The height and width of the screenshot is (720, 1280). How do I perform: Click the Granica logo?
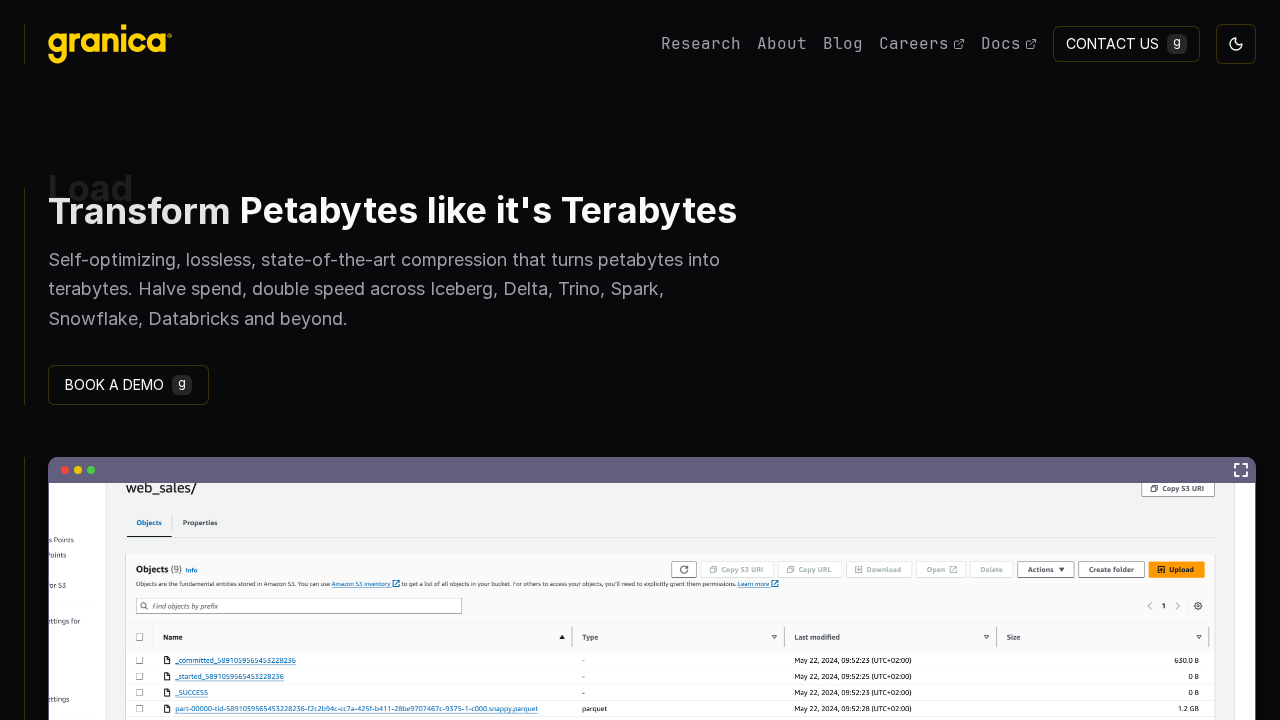[109, 44]
